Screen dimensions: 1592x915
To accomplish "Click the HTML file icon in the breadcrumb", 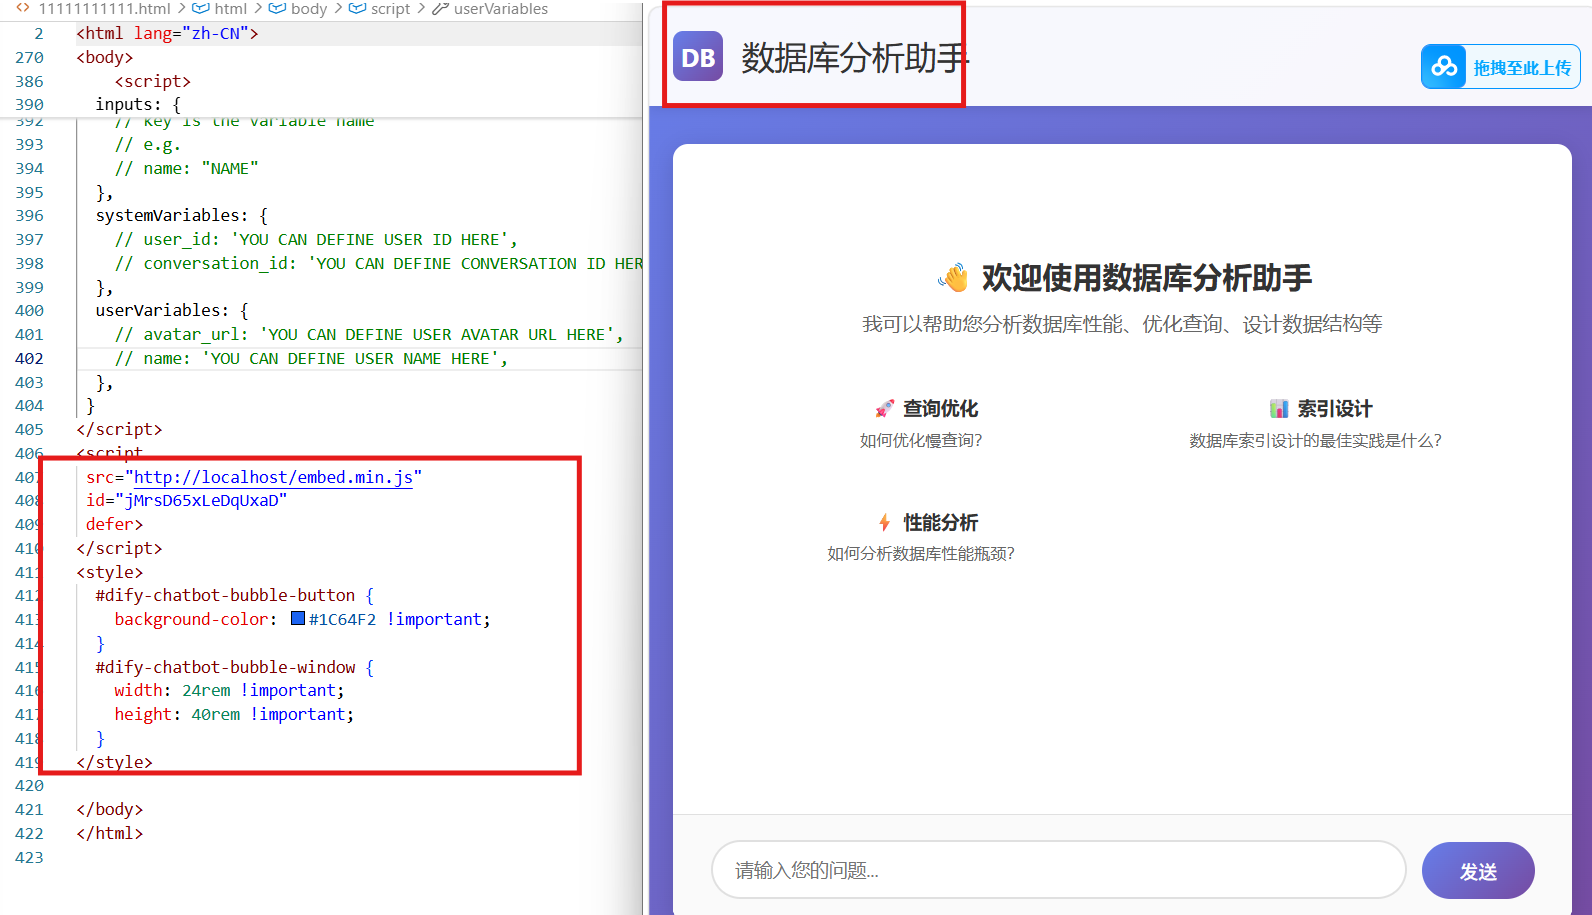I will point(23,8).
